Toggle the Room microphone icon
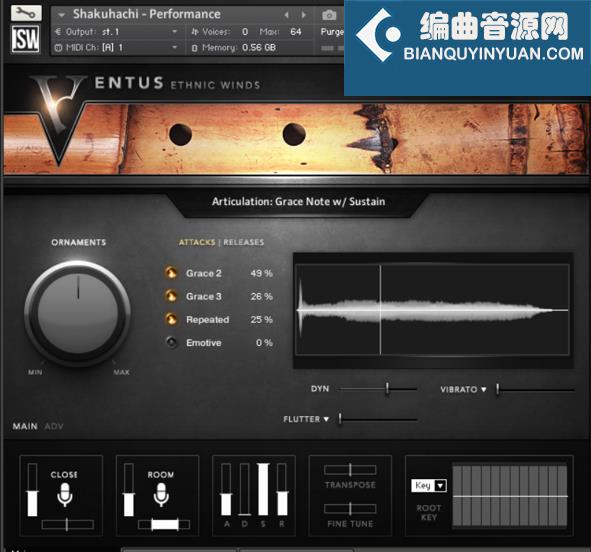 [x=161, y=495]
